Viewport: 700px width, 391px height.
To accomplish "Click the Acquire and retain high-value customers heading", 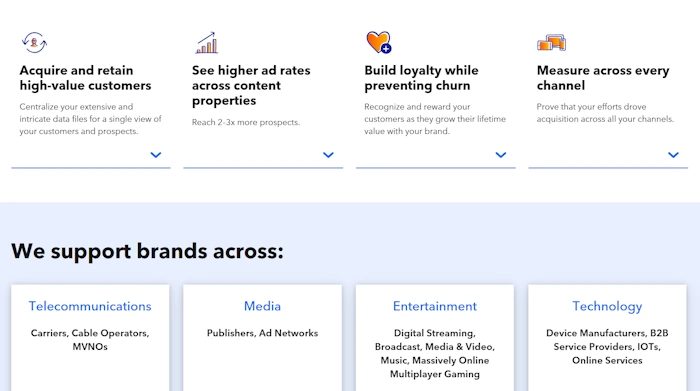I will tap(85, 78).
